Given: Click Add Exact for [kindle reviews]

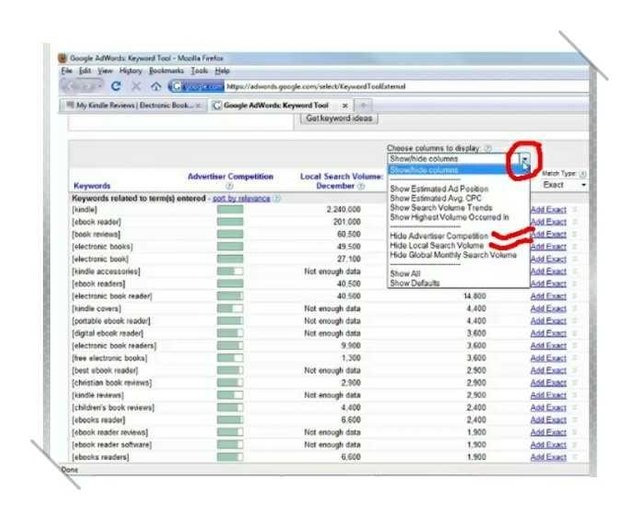Looking at the screenshot, I should point(548,395).
